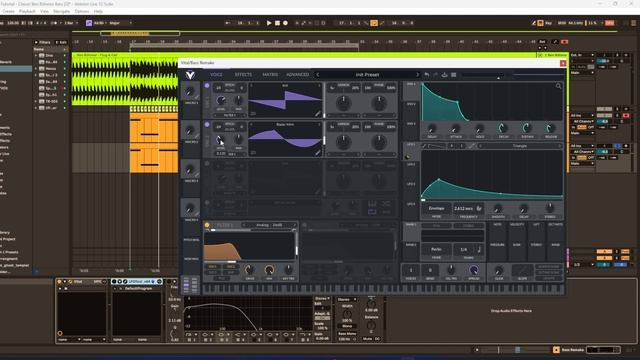Screen dimensions: 640x360
Task: Toggle the sampler power button
Action: pyautogui.click(x=207, y=202)
